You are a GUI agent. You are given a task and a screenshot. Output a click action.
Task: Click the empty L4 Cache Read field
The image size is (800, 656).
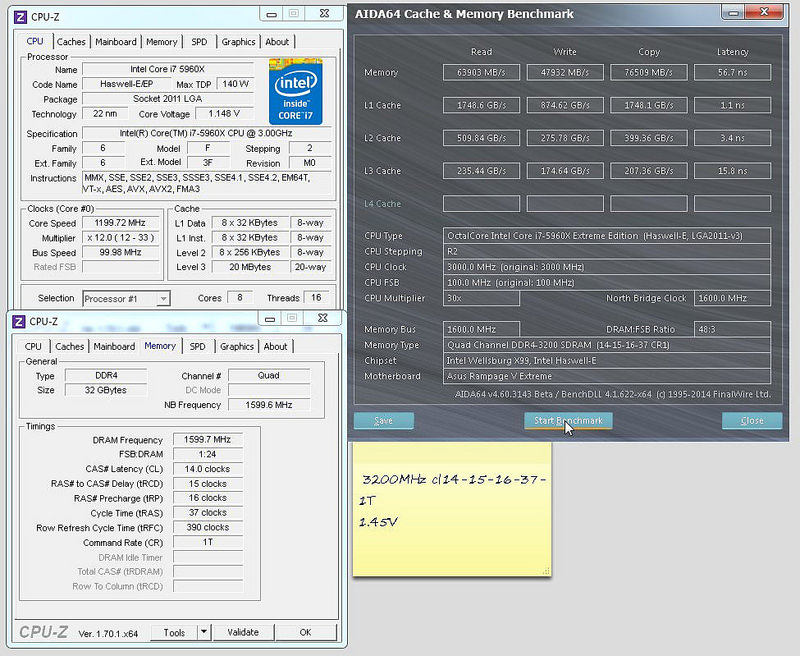tap(481, 204)
